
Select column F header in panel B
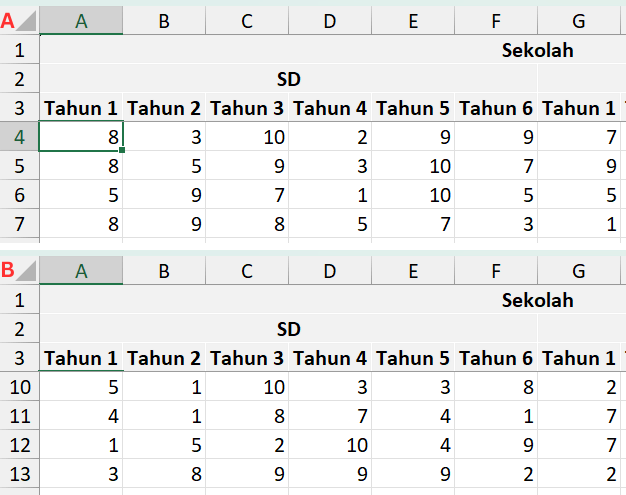pyautogui.click(x=496, y=271)
